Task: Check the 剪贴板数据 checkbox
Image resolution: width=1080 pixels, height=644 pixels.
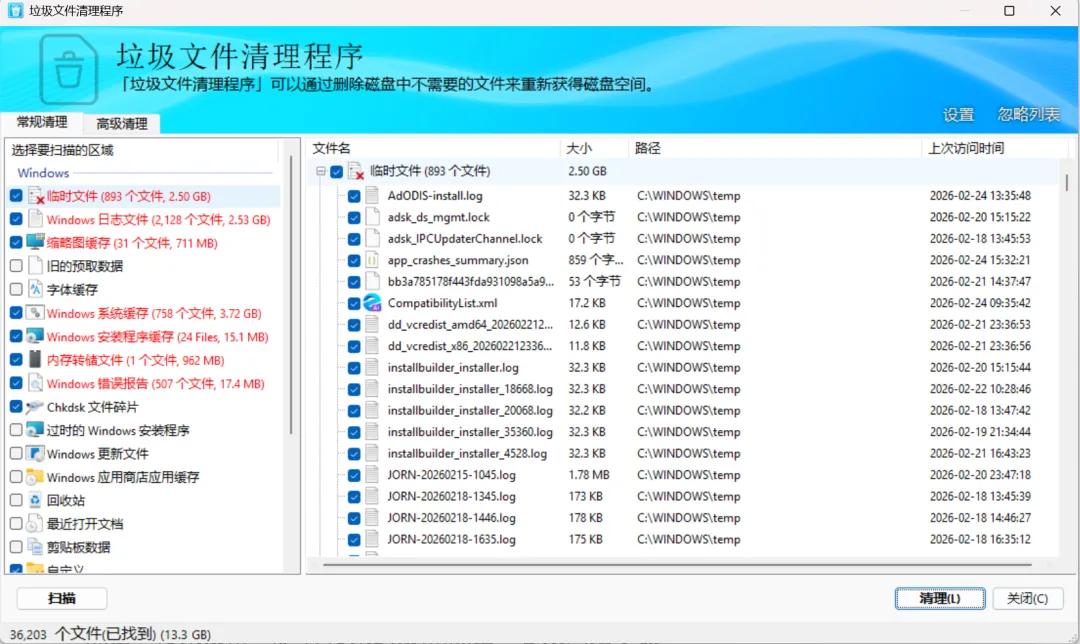Action: [x=16, y=547]
